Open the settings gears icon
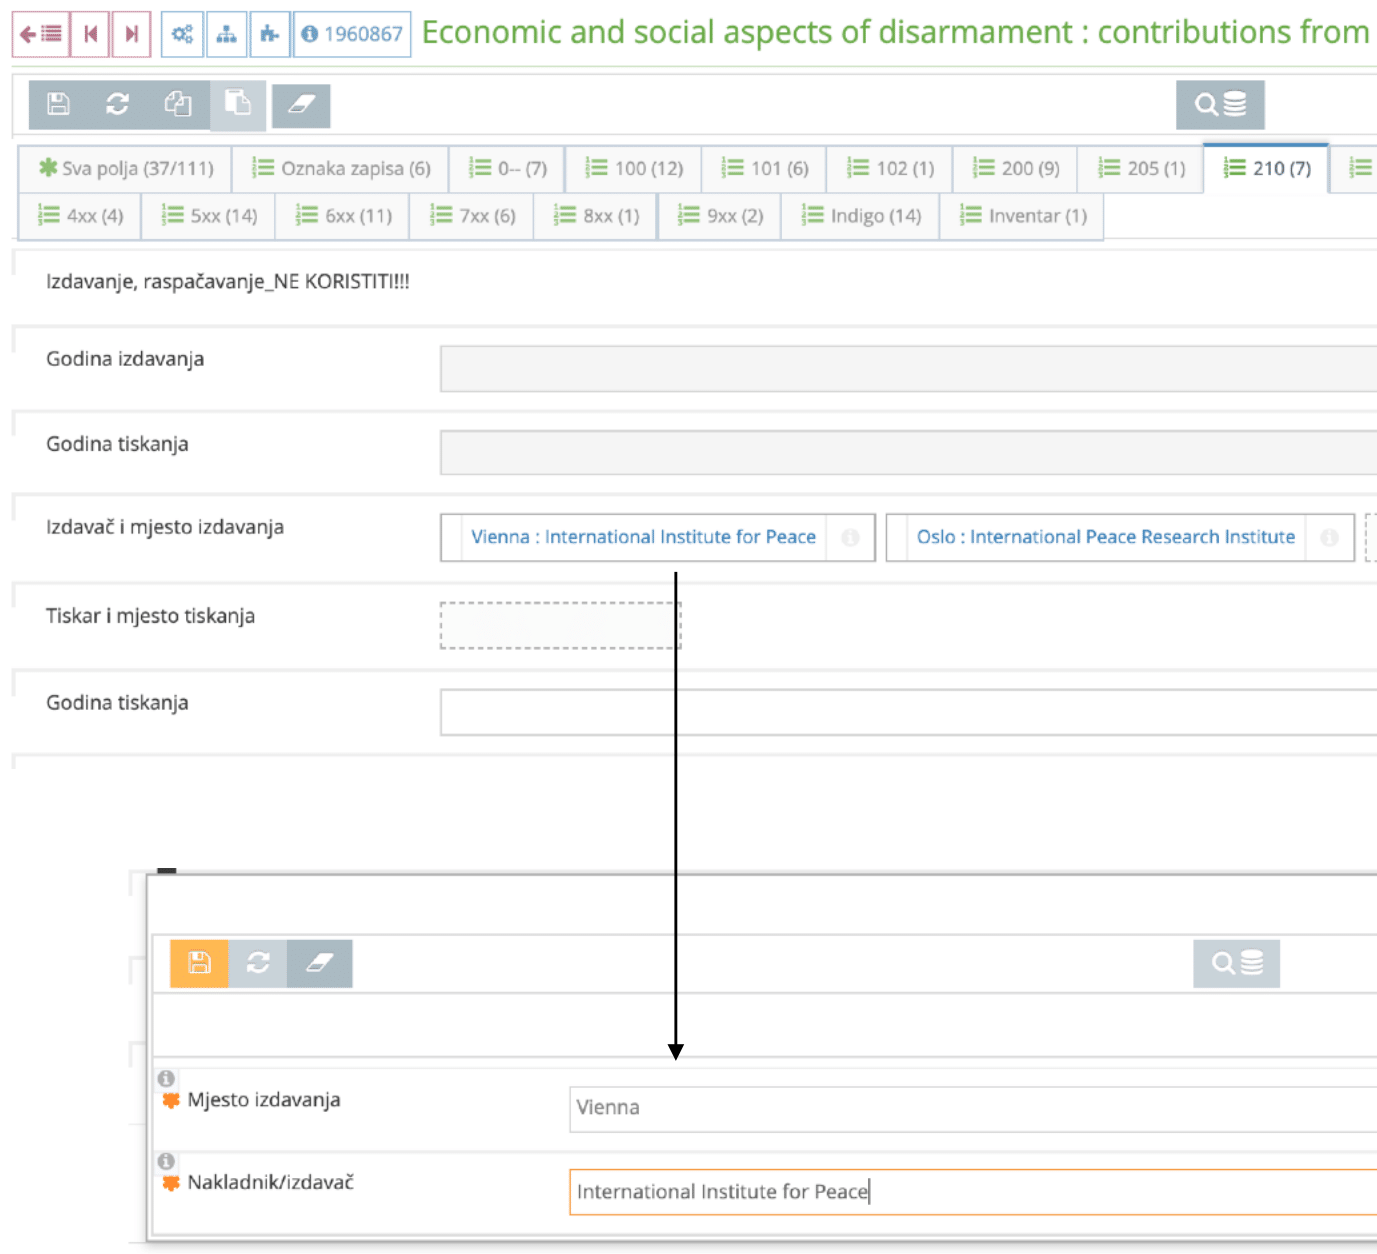The image size is (1377, 1254). (181, 32)
